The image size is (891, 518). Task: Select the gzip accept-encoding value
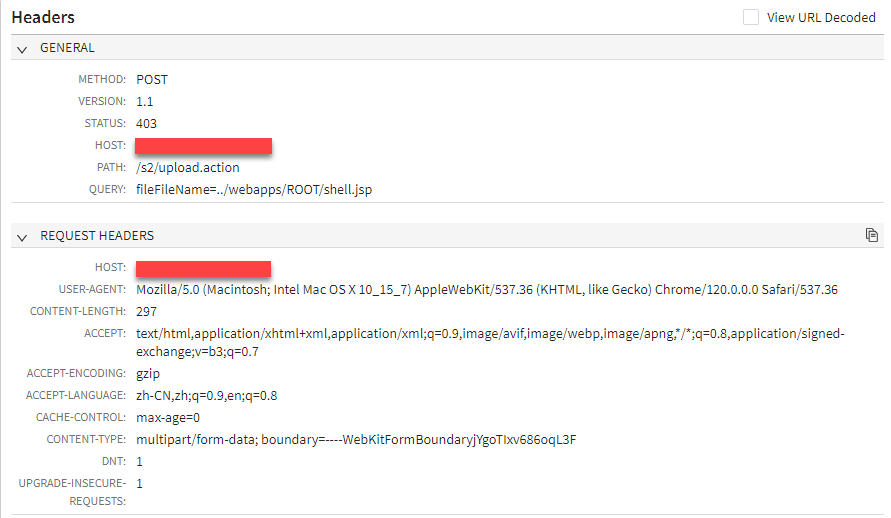[148, 373]
